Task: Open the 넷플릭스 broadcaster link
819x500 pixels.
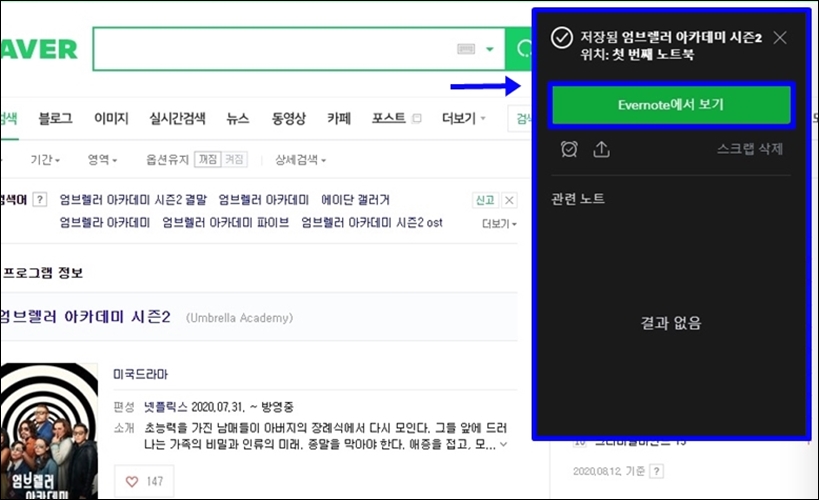Action: tap(164, 406)
